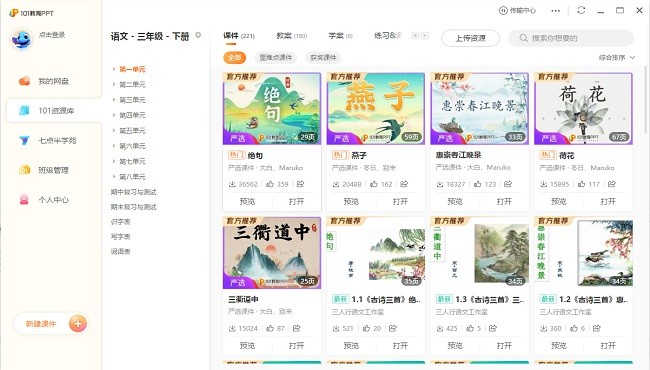Select 期末复习与测试 in the list
Screen dimensions: 650x370
click(x=133, y=207)
